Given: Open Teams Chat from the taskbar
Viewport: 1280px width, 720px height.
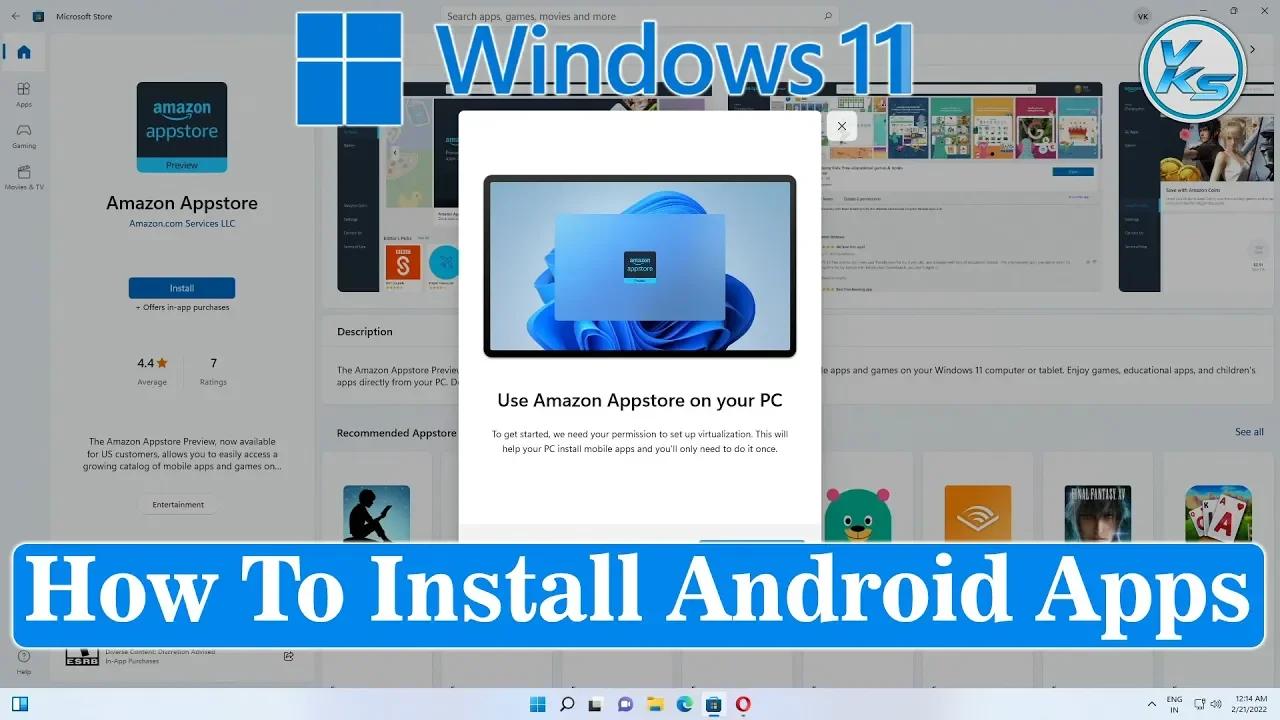Looking at the screenshot, I should [x=625, y=705].
